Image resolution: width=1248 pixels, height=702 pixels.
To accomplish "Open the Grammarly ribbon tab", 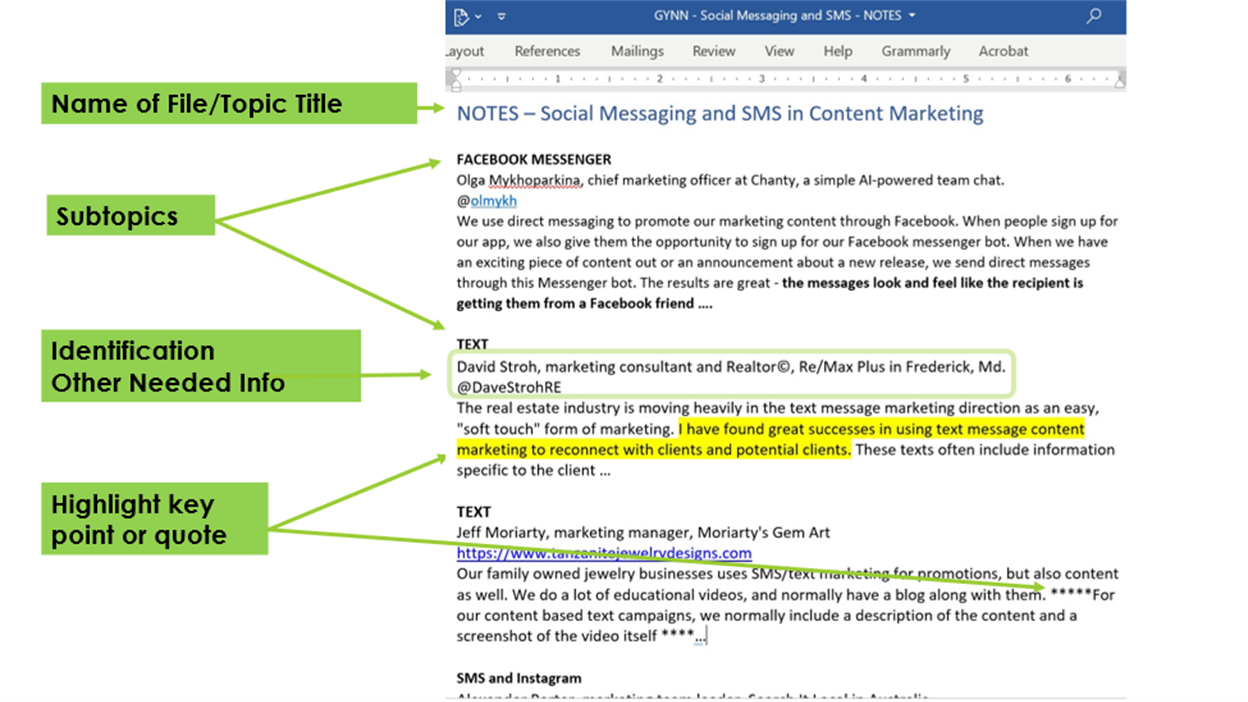I will pyautogui.click(x=915, y=51).
